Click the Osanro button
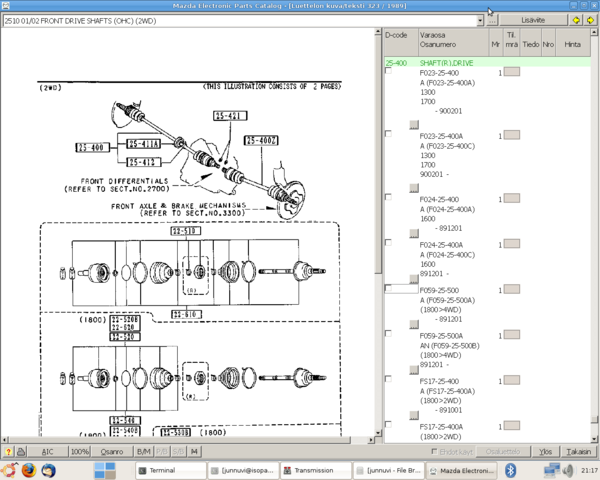 pyautogui.click(x=112, y=452)
